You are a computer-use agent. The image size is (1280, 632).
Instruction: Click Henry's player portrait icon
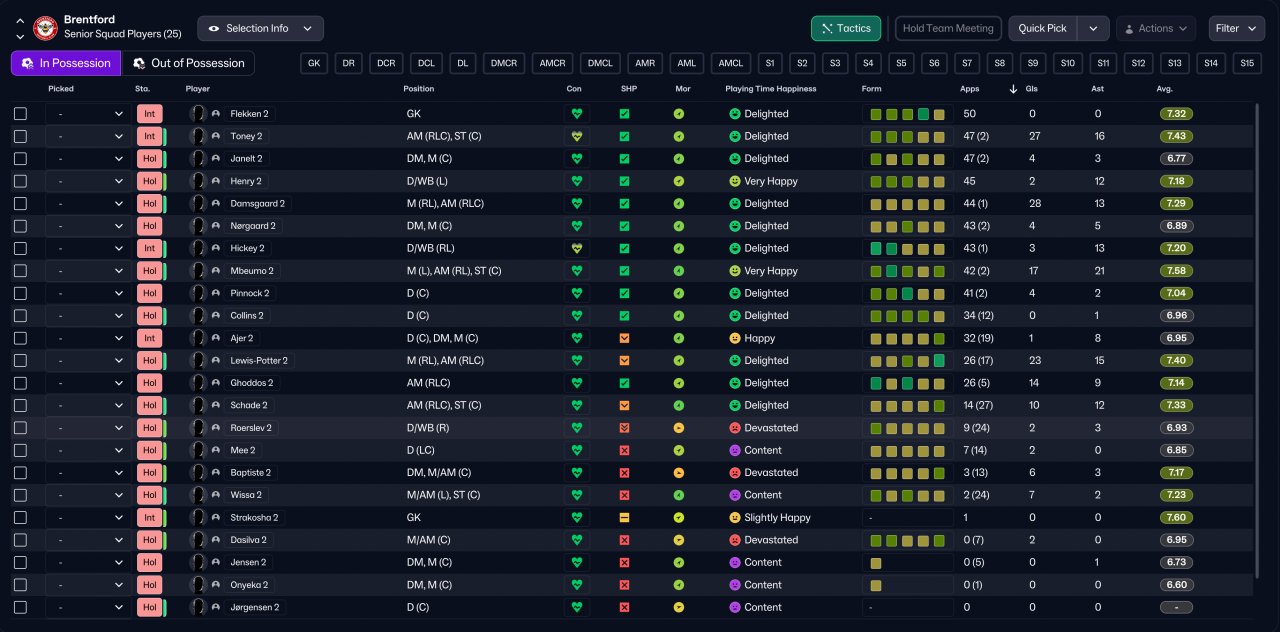(x=198, y=181)
